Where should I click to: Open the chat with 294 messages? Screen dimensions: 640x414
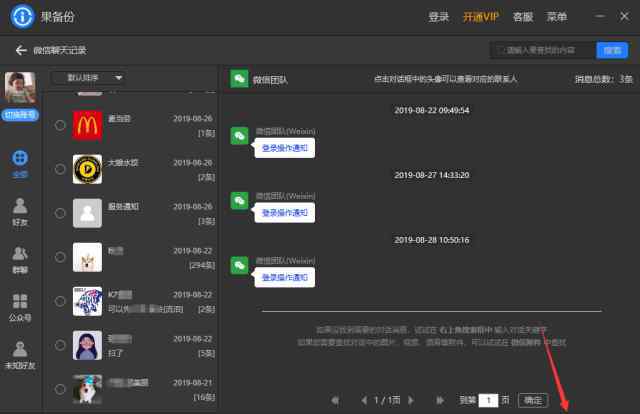[x=87, y=257]
